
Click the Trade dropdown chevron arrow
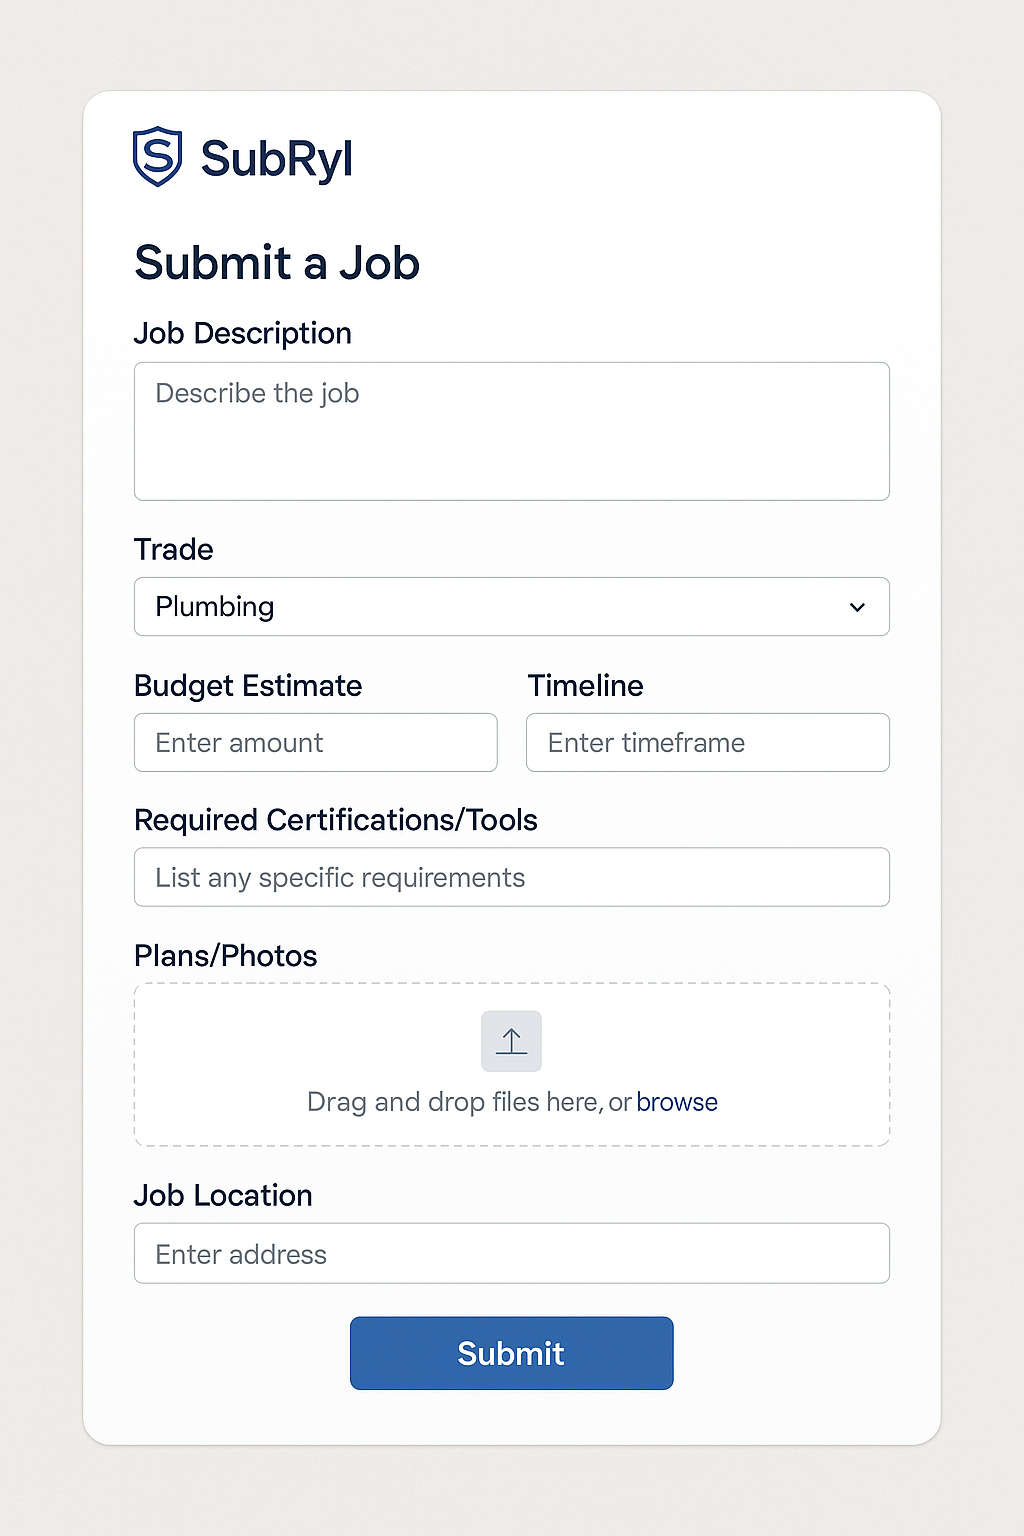click(x=857, y=607)
